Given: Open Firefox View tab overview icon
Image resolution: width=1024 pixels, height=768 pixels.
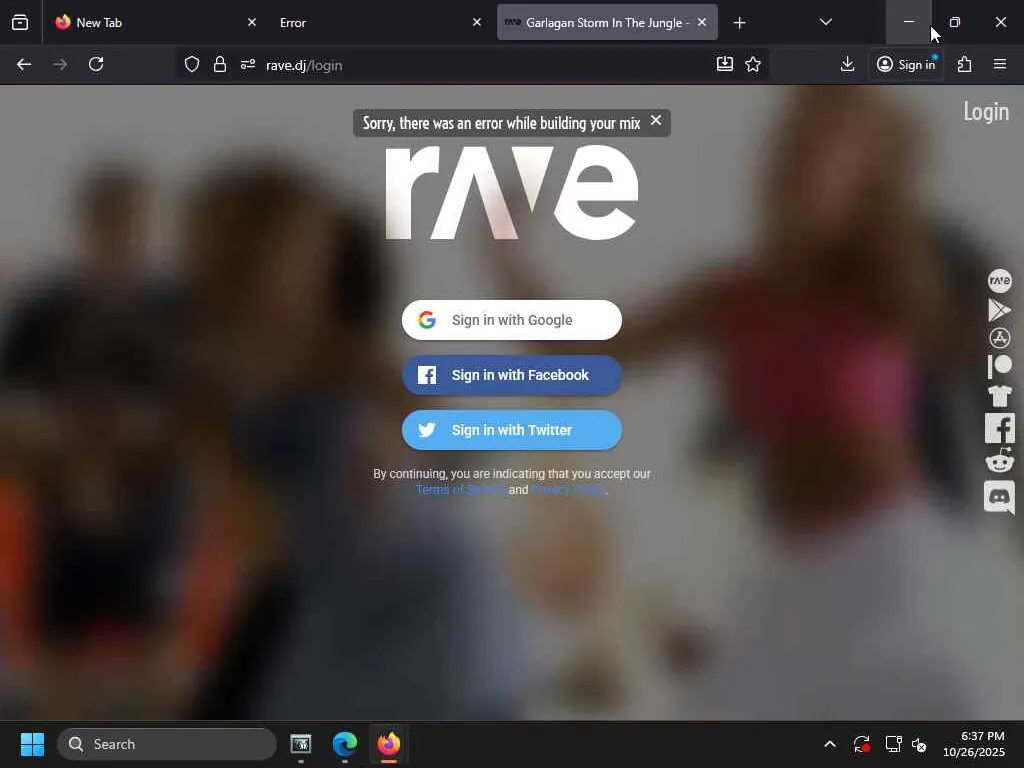Looking at the screenshot, I should 20,22.
